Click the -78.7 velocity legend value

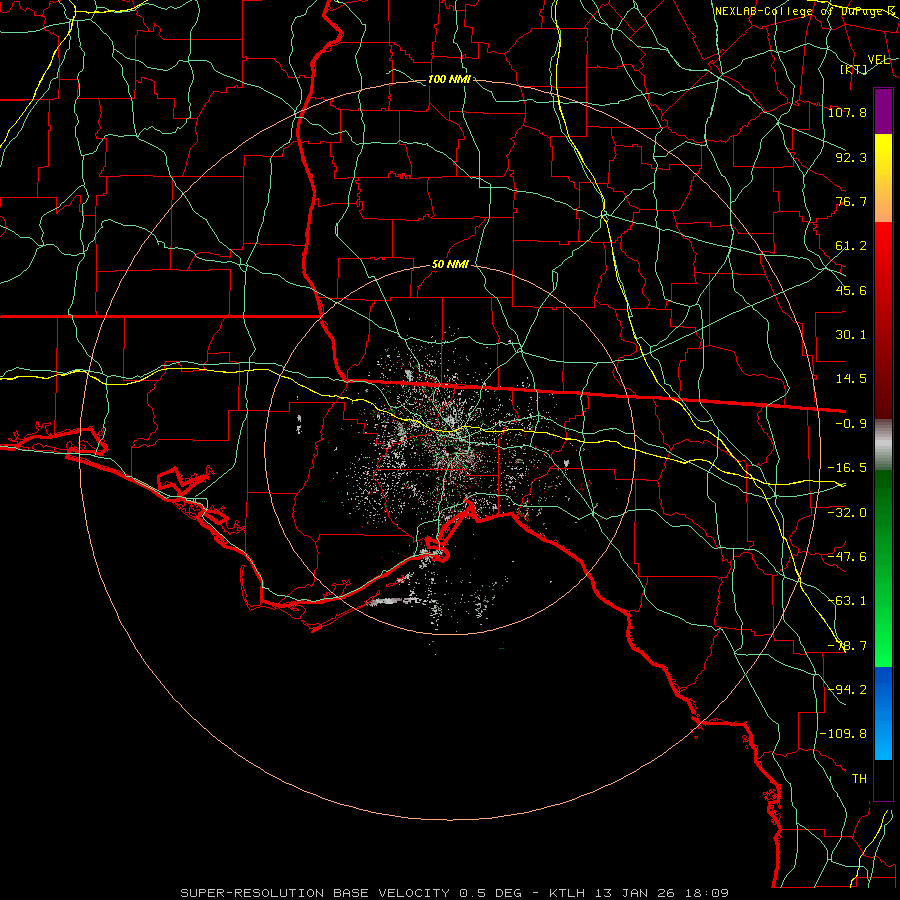tap(847, 646)
